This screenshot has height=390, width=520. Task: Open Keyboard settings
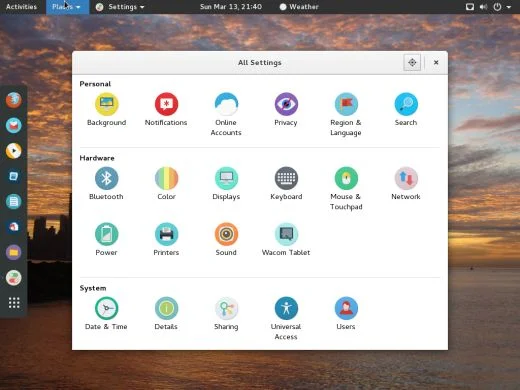tap(286, 184)
